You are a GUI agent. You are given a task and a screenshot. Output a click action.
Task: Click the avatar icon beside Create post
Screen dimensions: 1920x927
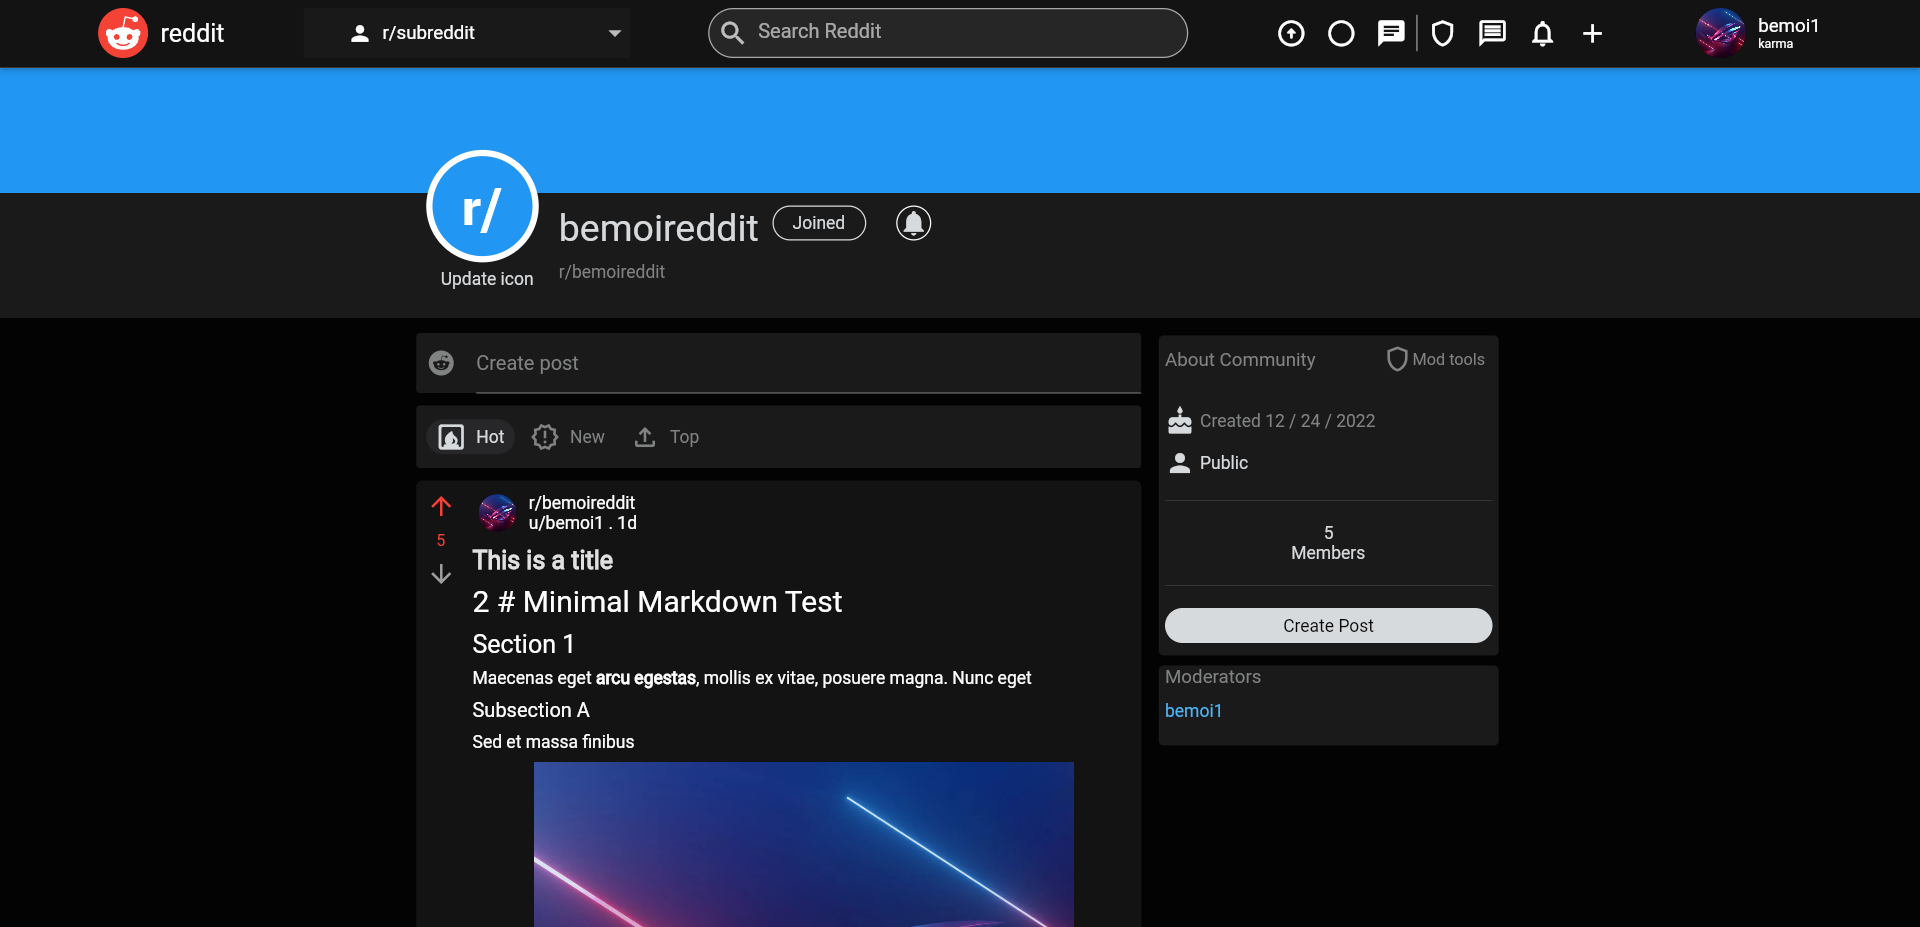click(441, 363)
